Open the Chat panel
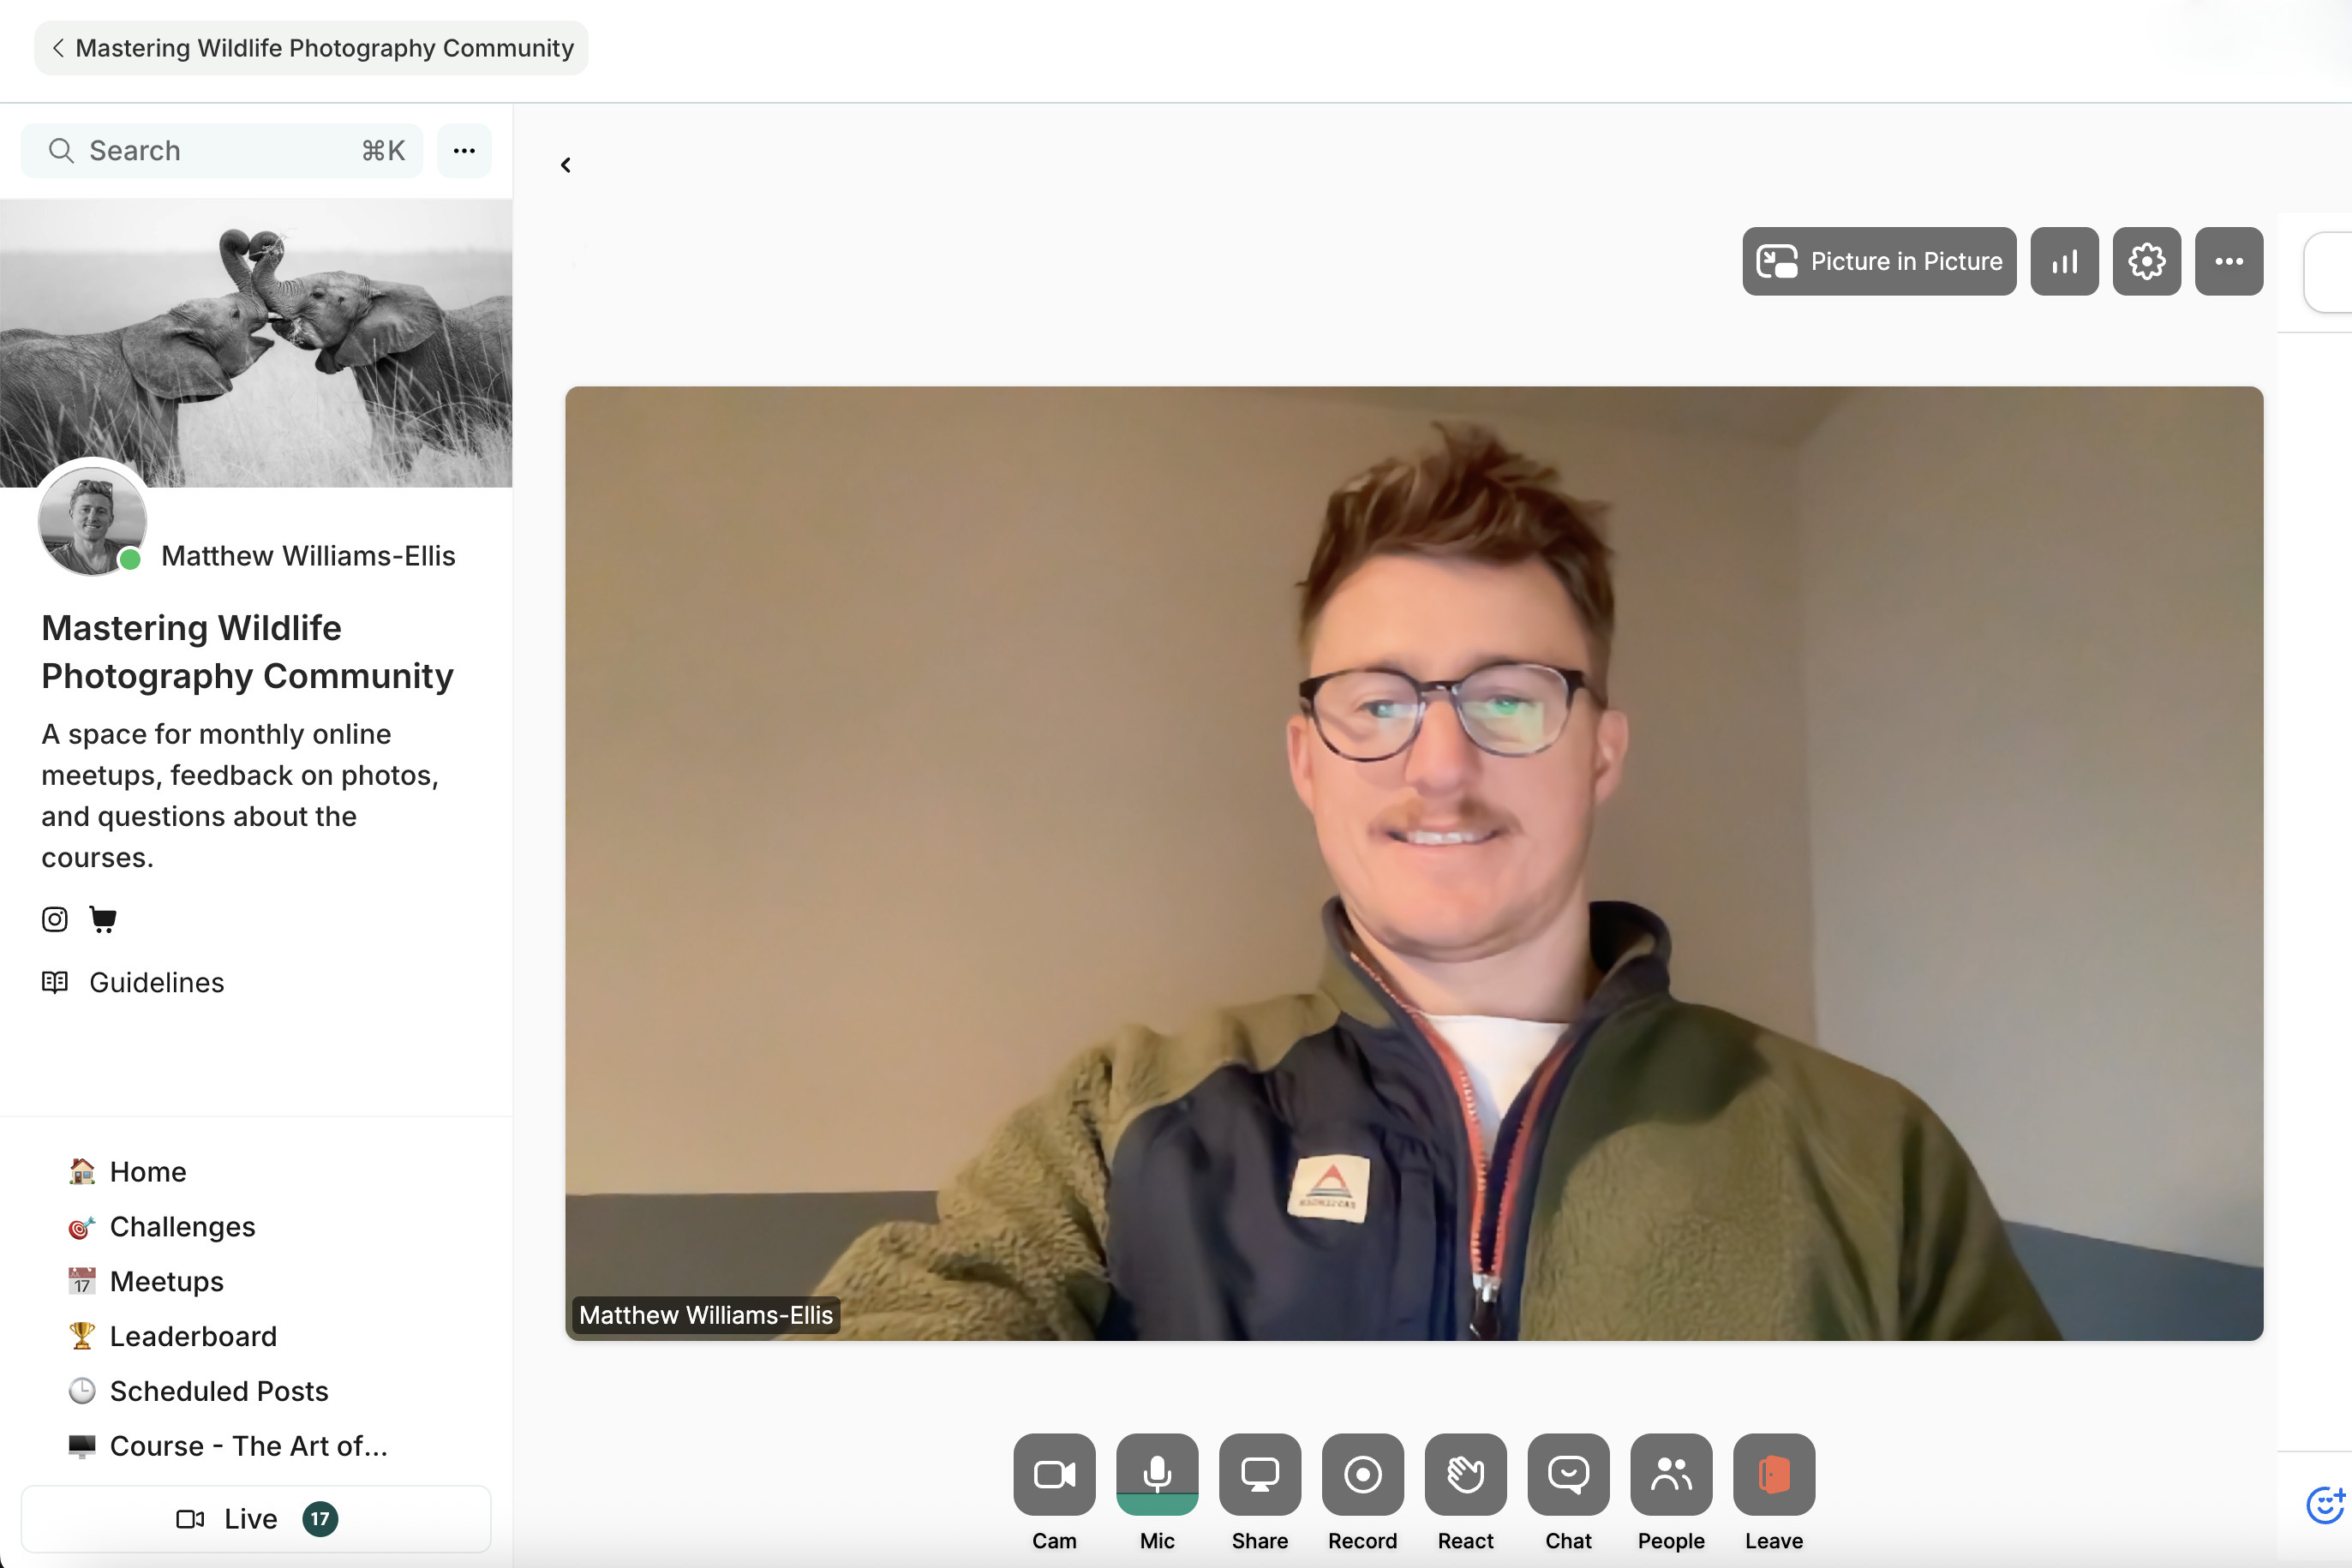The image size is (2352, 1568). click(1568, 1474)
